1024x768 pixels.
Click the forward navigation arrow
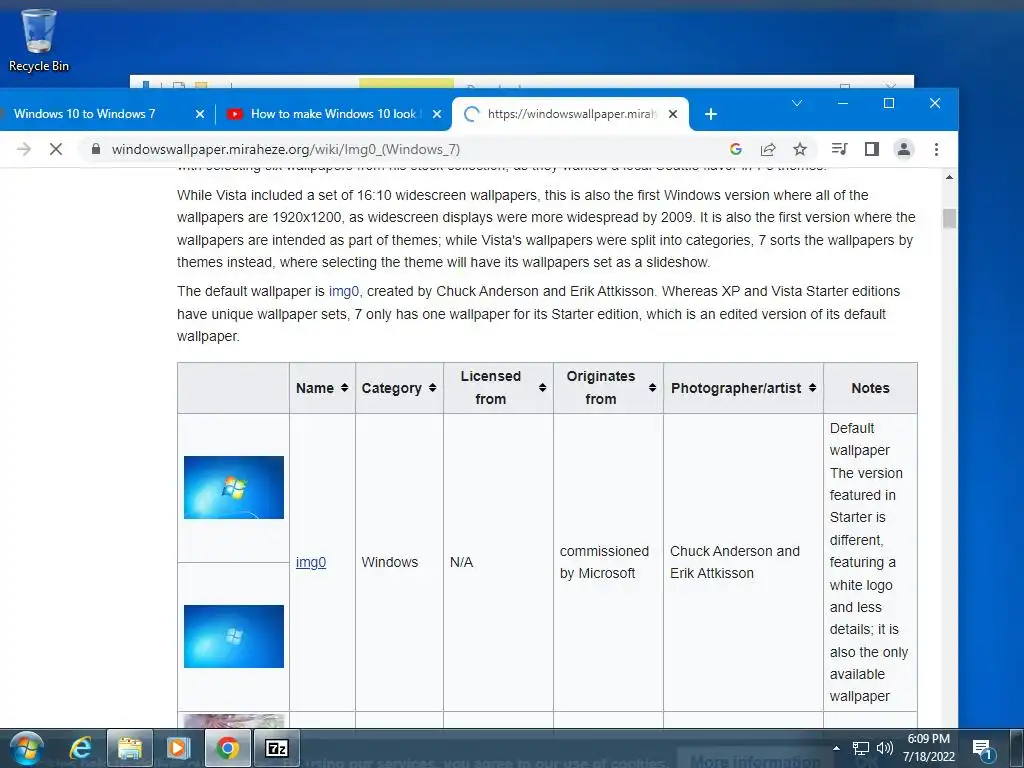point(24,149)
